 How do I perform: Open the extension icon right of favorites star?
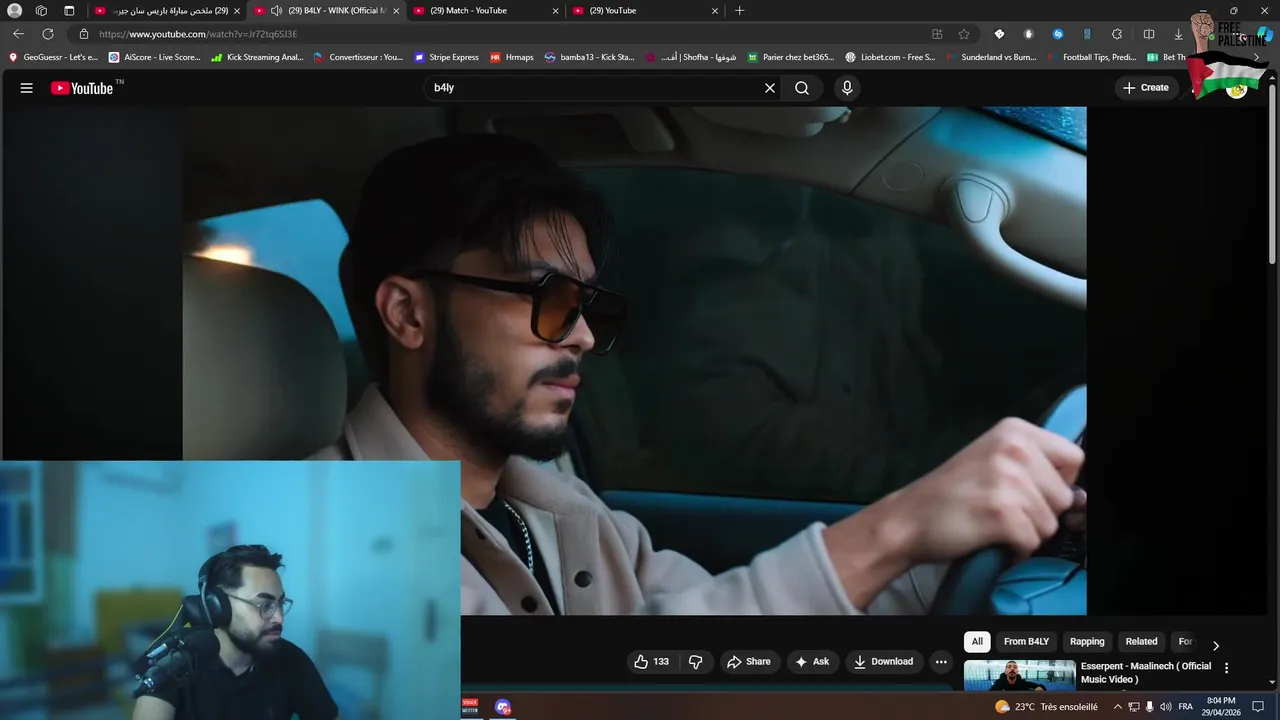point(999,34)
